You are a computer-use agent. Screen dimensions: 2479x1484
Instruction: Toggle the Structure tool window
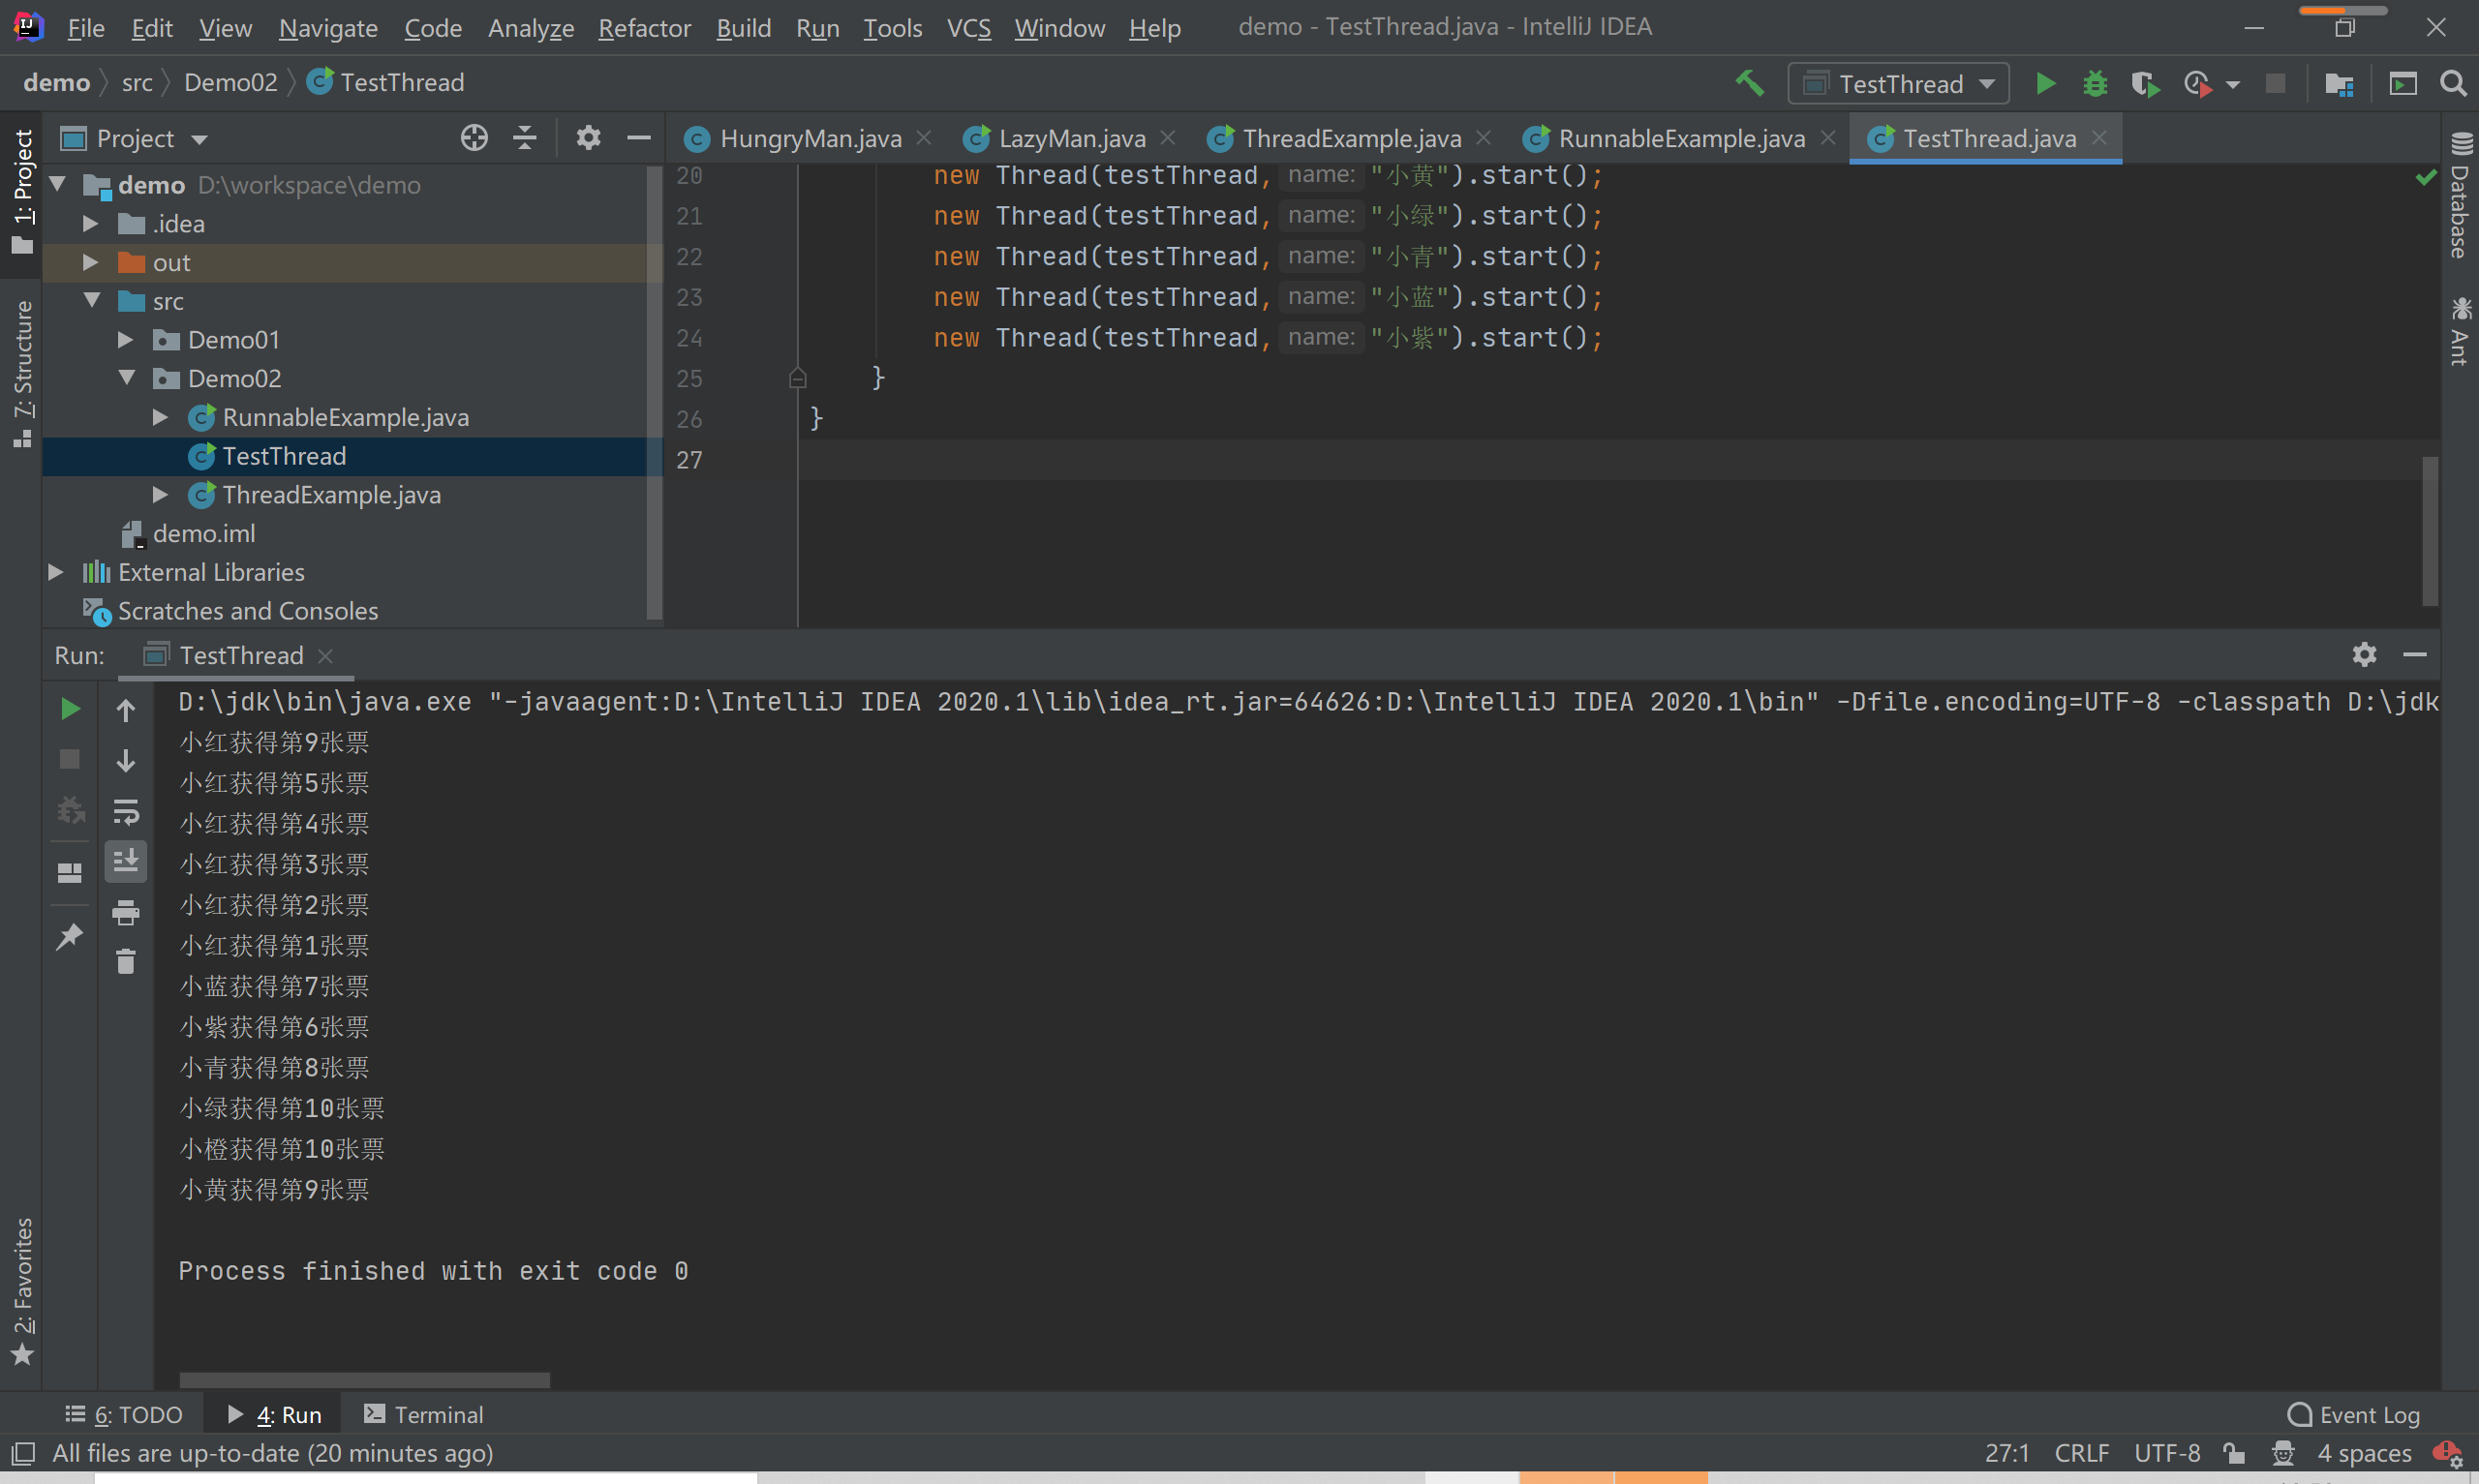tap(22, 372)
